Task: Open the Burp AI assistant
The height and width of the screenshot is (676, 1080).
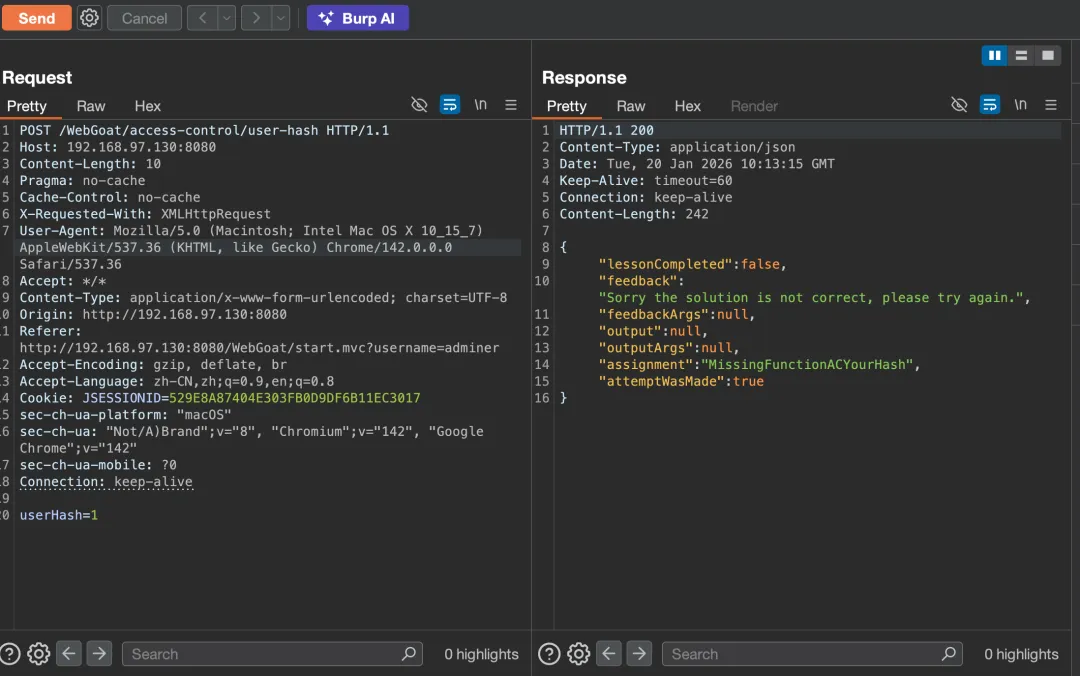Action: pyautogui.click(x=357, y=18)
